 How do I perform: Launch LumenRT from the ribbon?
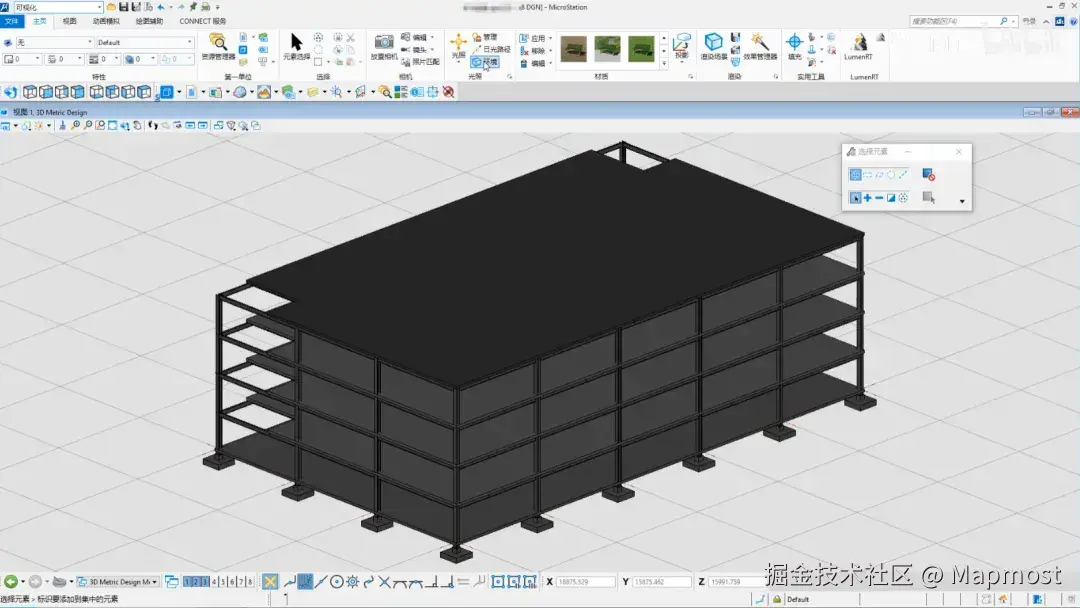pyautogui.click(x=858, y=47)
